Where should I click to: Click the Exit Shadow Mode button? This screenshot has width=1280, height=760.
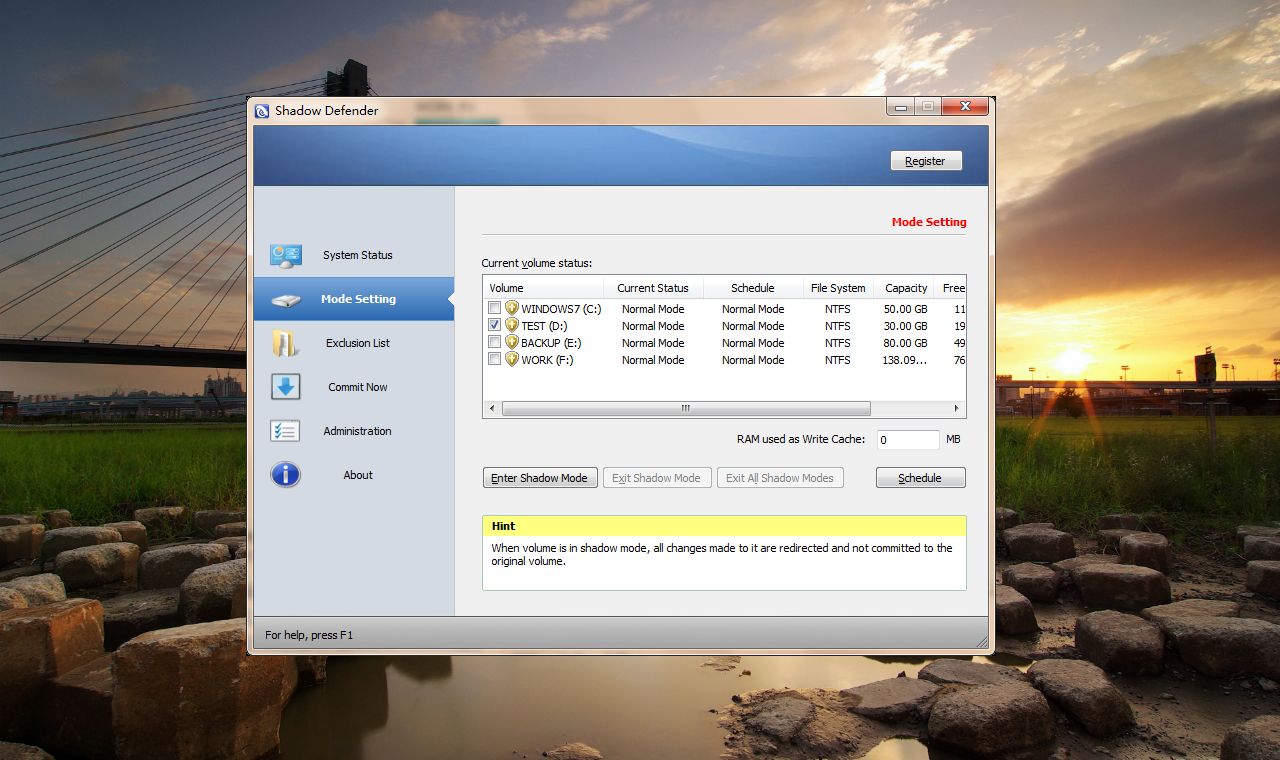point(657,478)
